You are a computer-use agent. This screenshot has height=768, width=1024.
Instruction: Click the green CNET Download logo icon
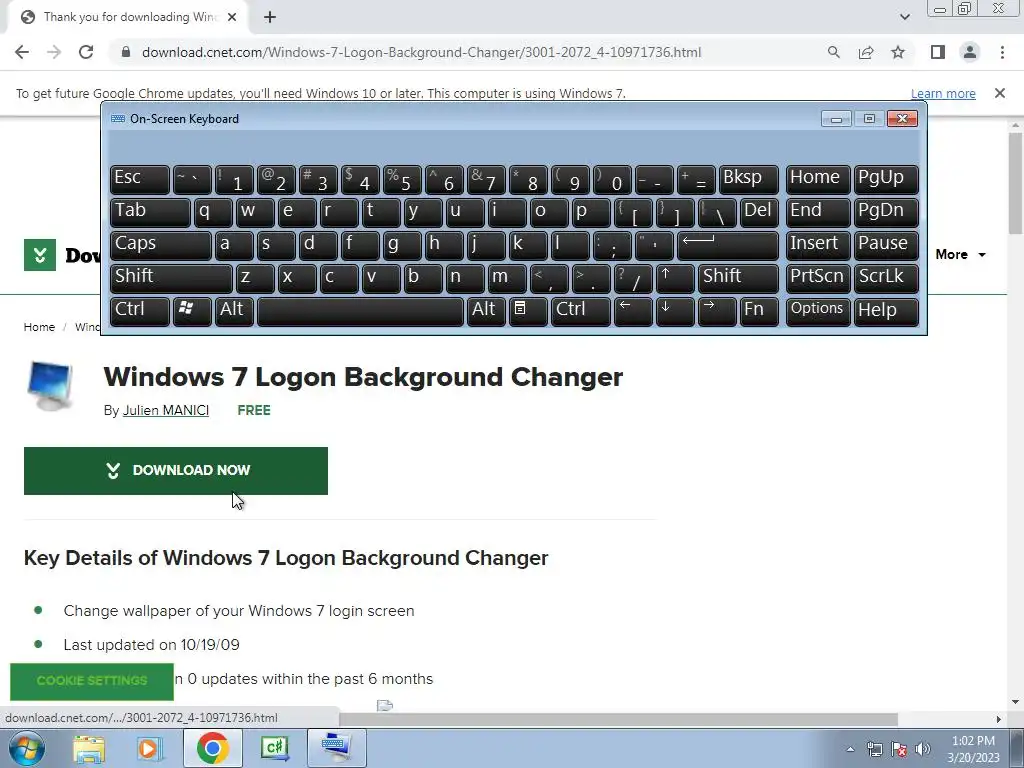coord(40,255)
